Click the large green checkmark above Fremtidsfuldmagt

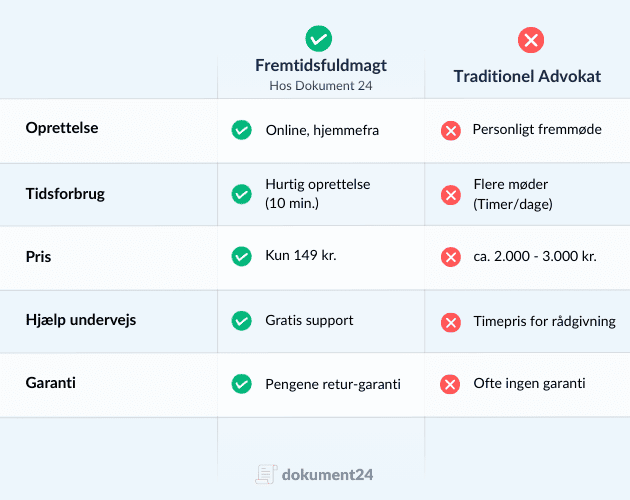319,40
